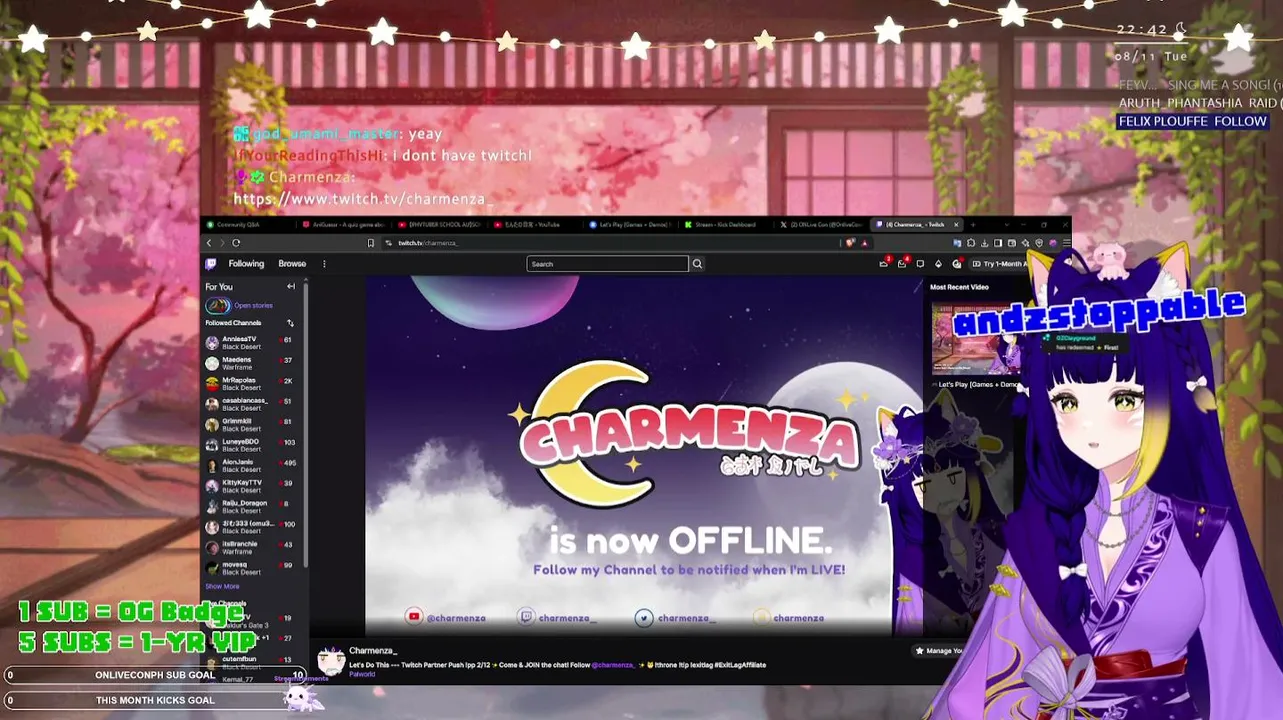The image size is (1283, 720).
Task: Click Show More under Followed Channels
Action: (x=222, y=587)
